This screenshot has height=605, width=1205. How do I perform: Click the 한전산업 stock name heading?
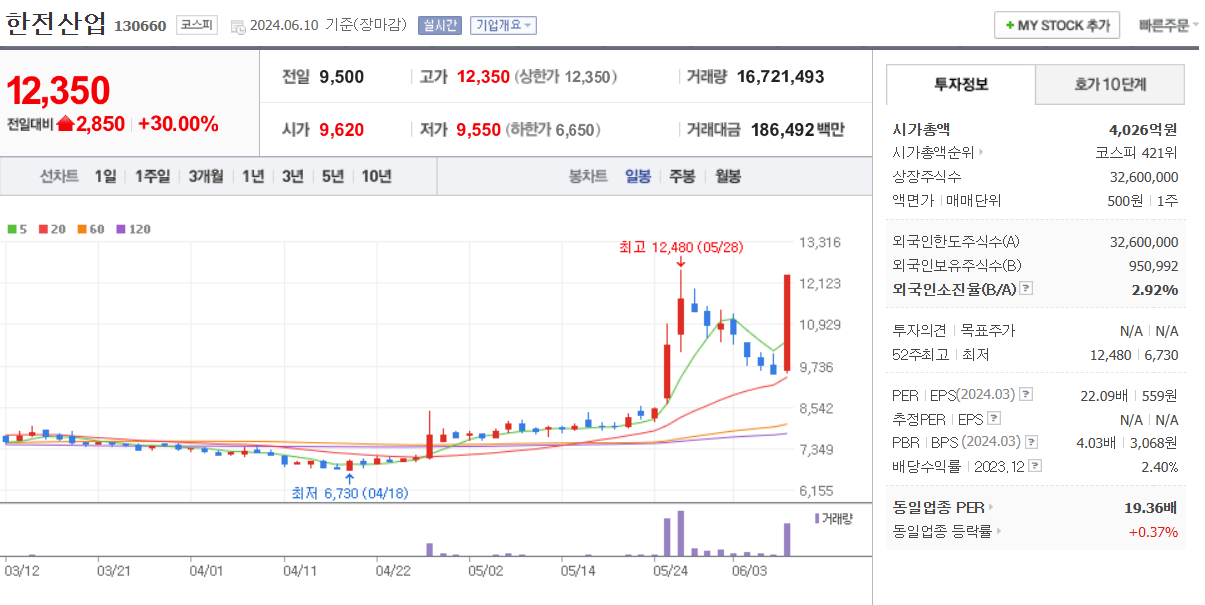tap(55, 24)
